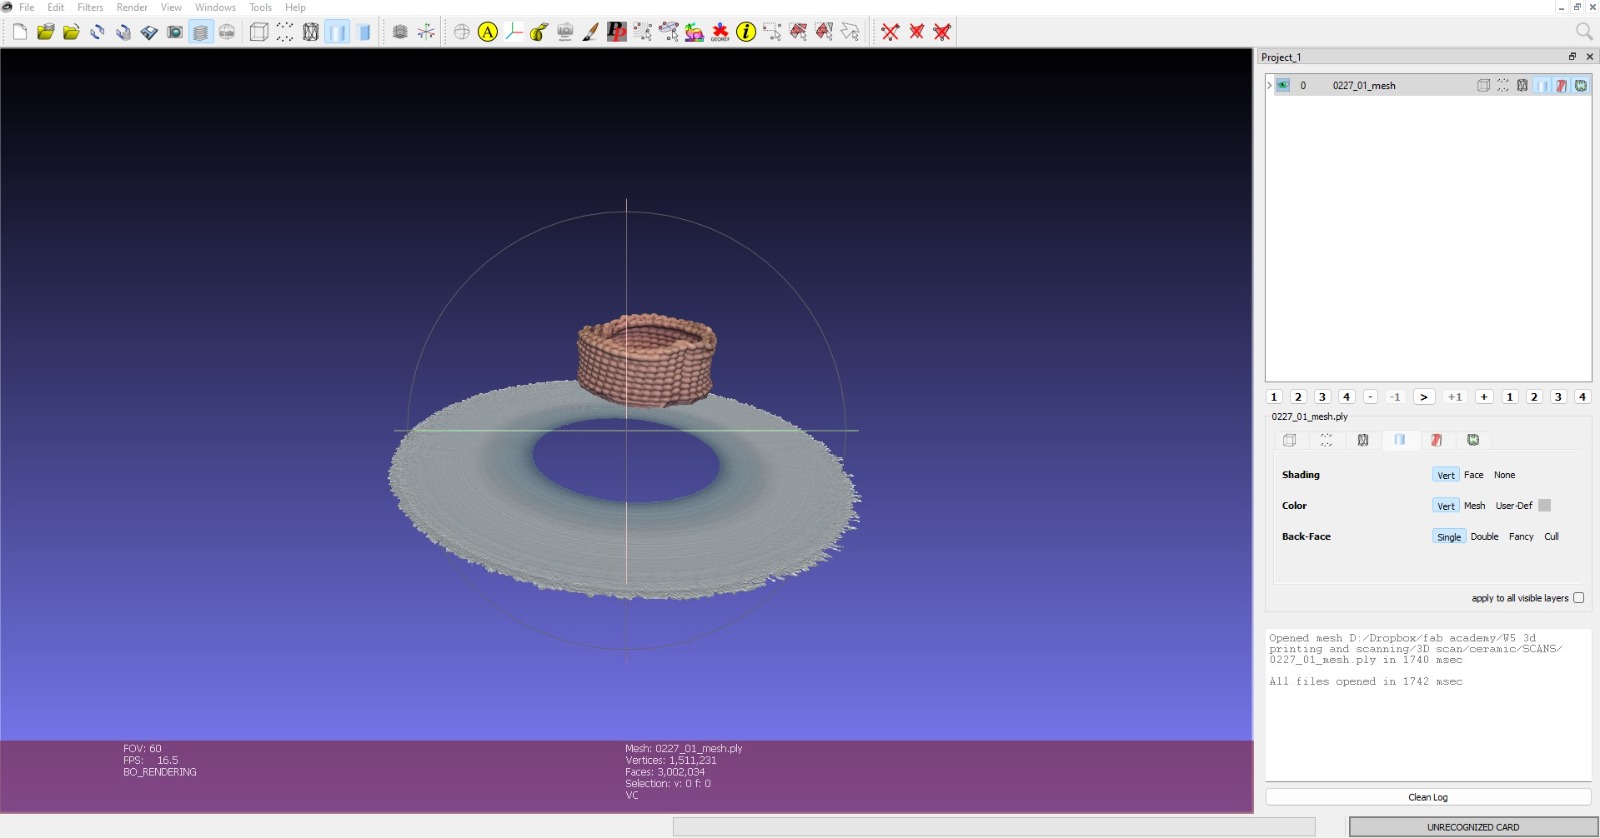Set Color to Mesh
The height and width of the screenshot is (838, 1600).
pos(1475,506)
